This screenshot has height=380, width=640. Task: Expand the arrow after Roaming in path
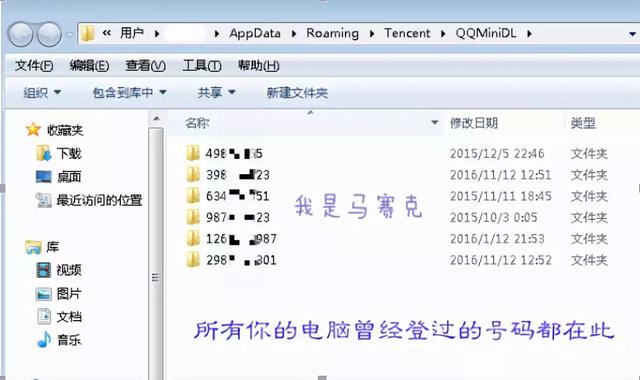[371, 33]
